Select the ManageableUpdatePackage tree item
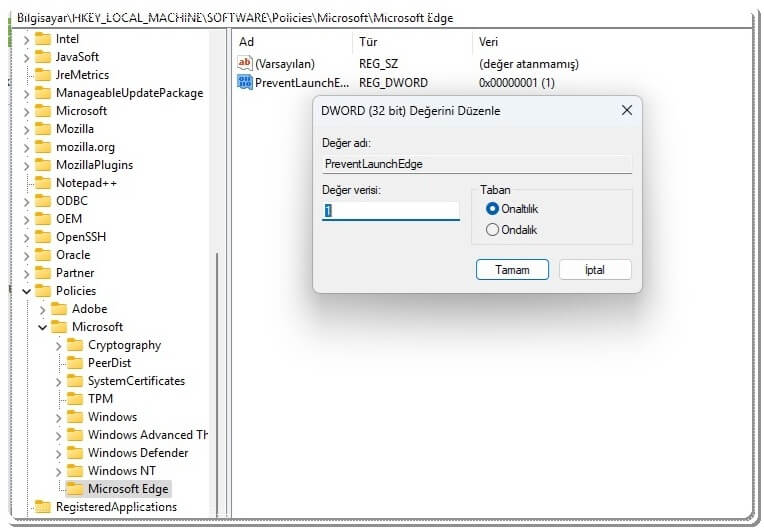 point(129,93)
